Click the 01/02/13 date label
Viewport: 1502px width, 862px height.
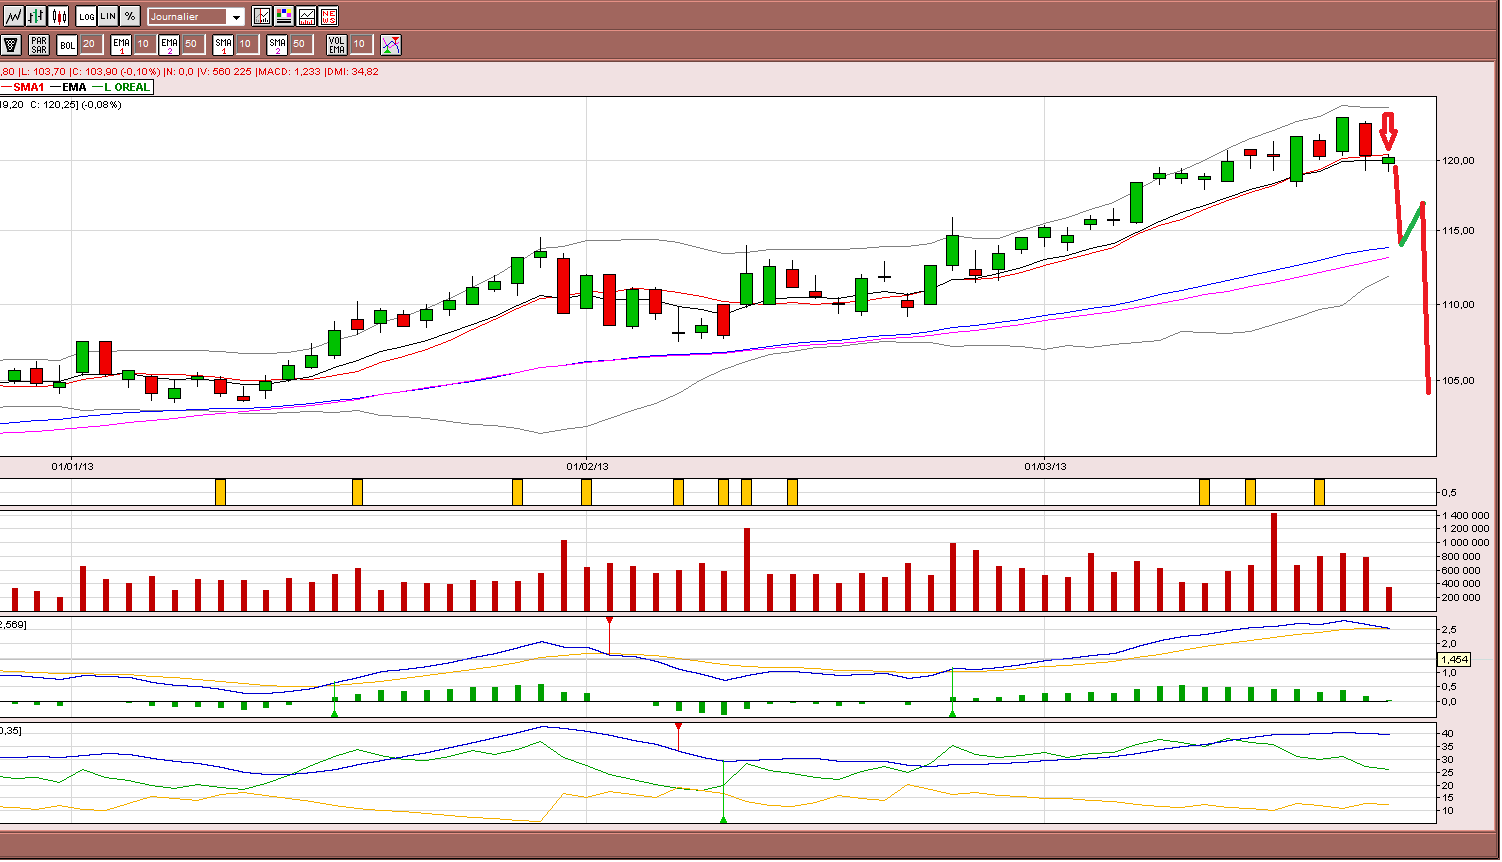587,466
